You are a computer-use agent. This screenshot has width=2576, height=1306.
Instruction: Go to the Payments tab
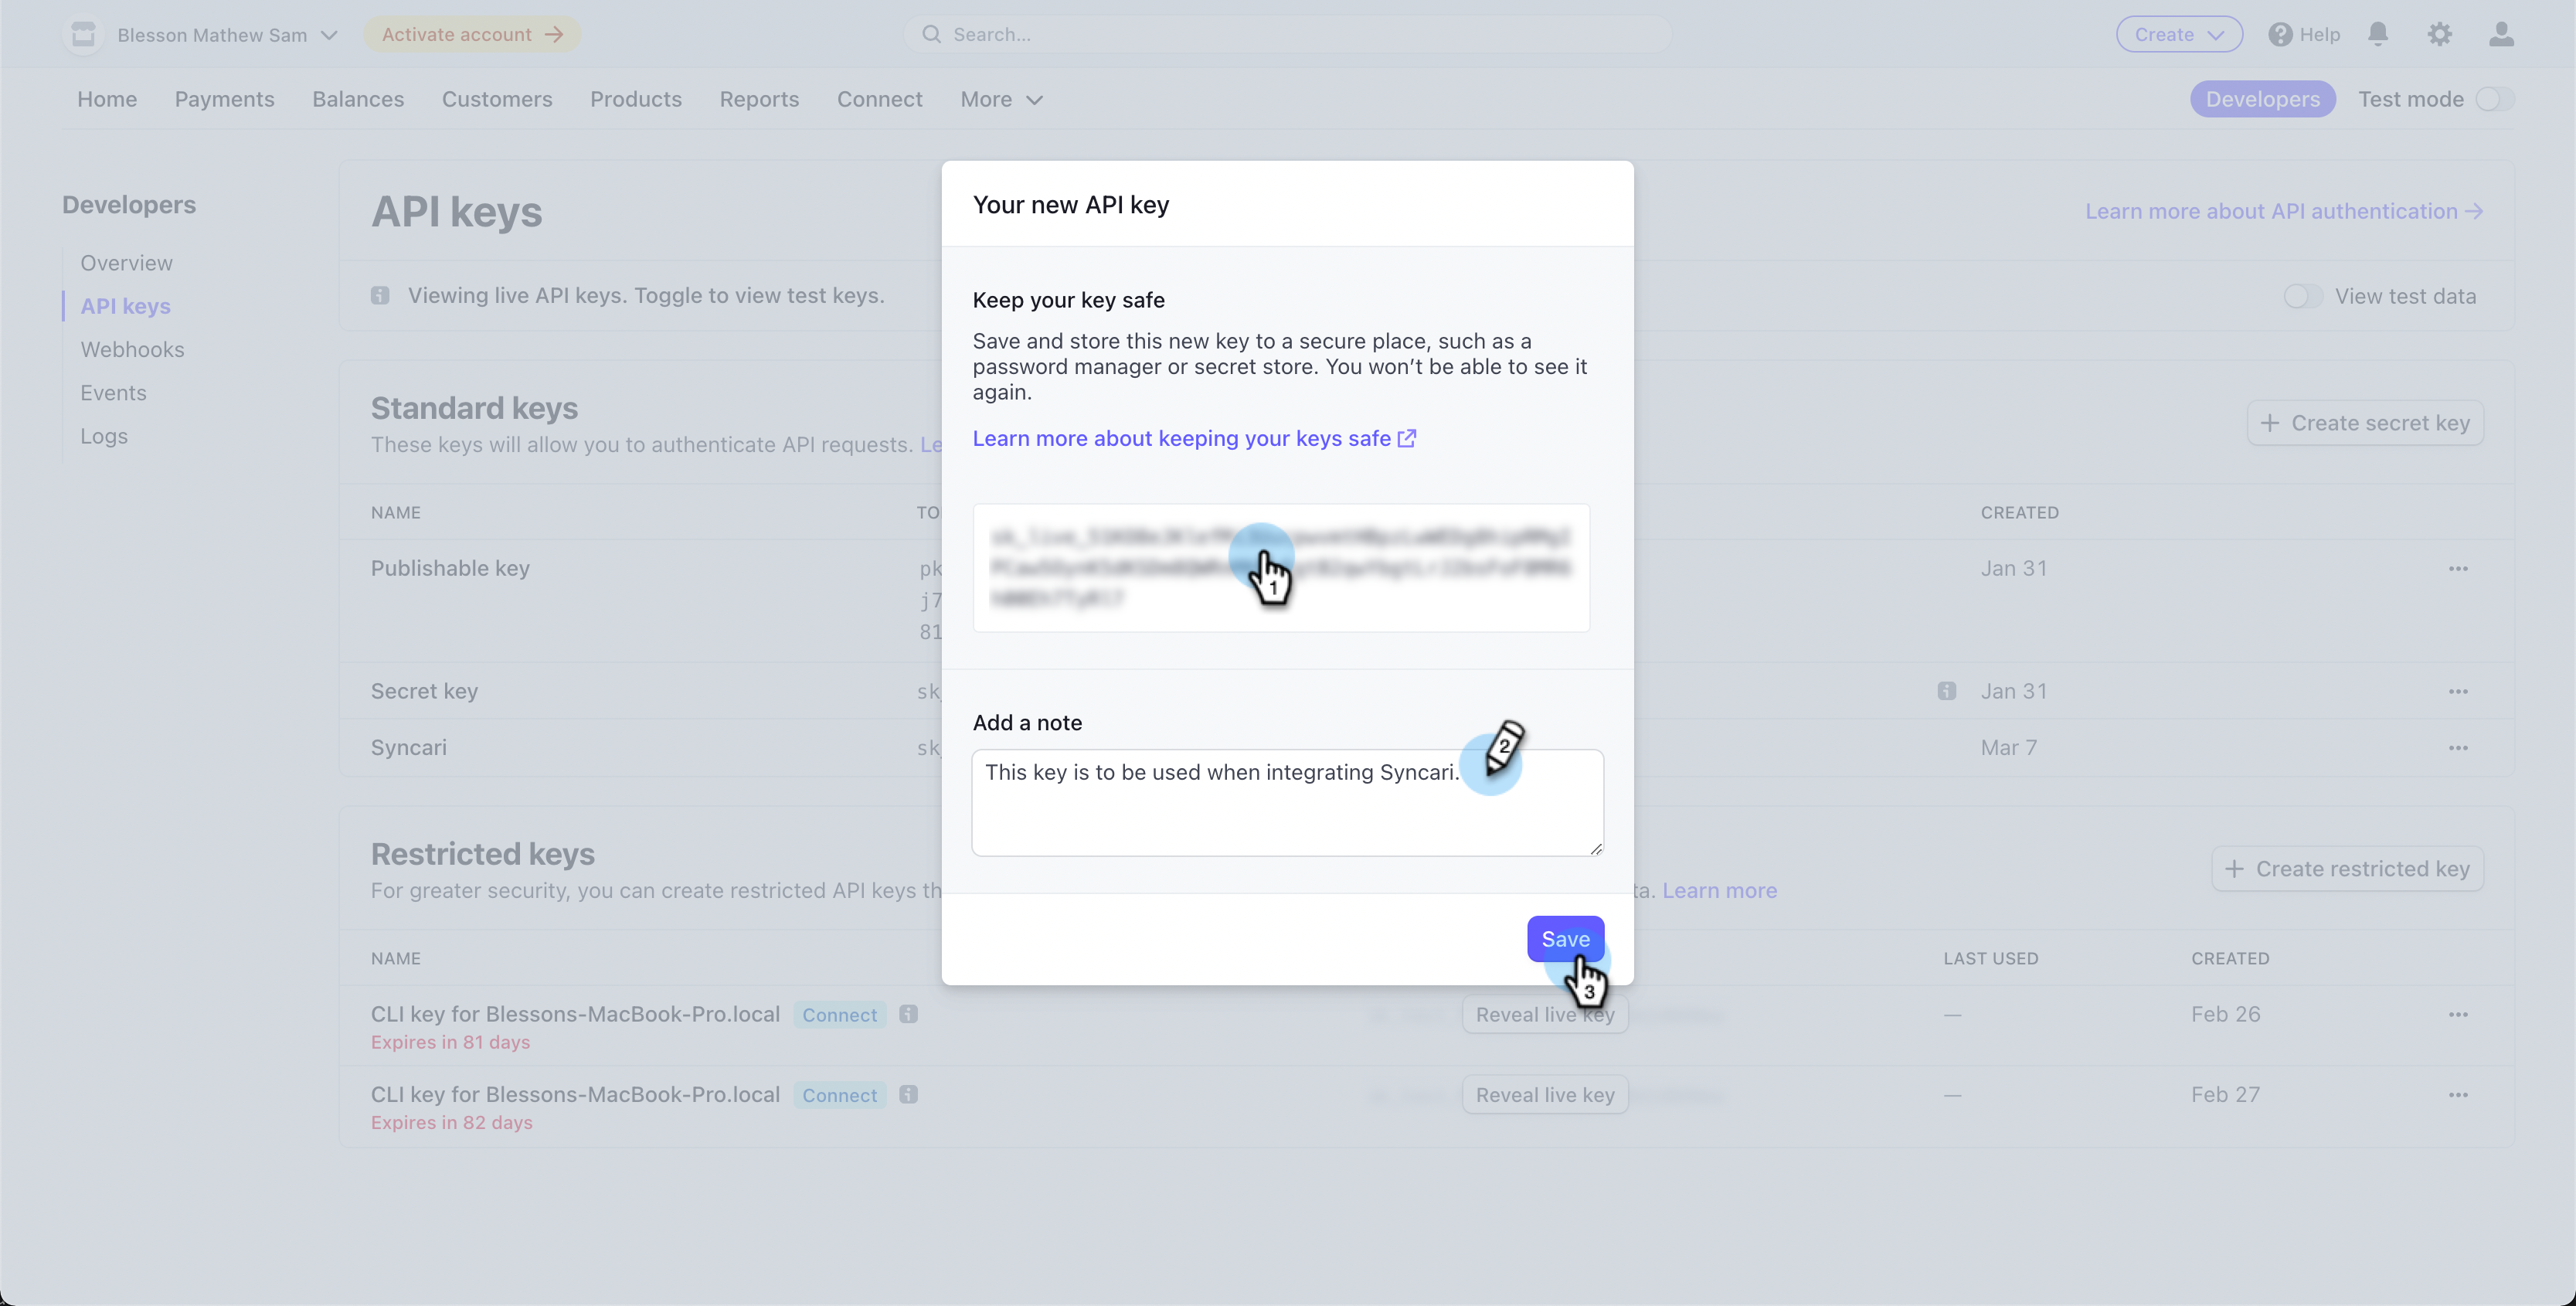point(224,99)
